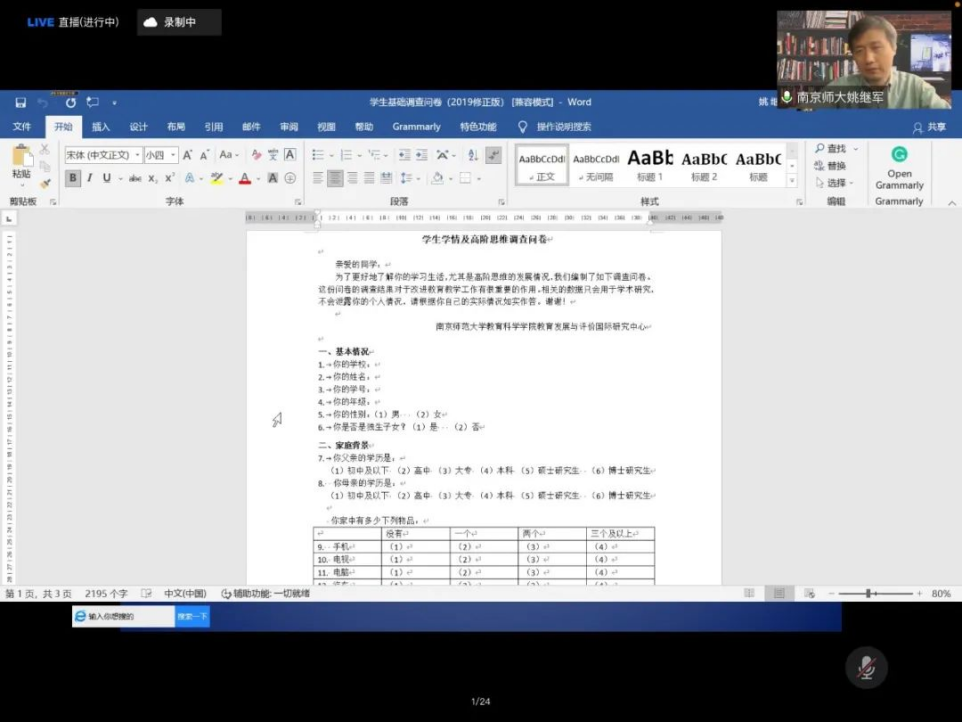
Task: Click the 替换 replace button
Action: pyautogui.click(x=830, y=166)
